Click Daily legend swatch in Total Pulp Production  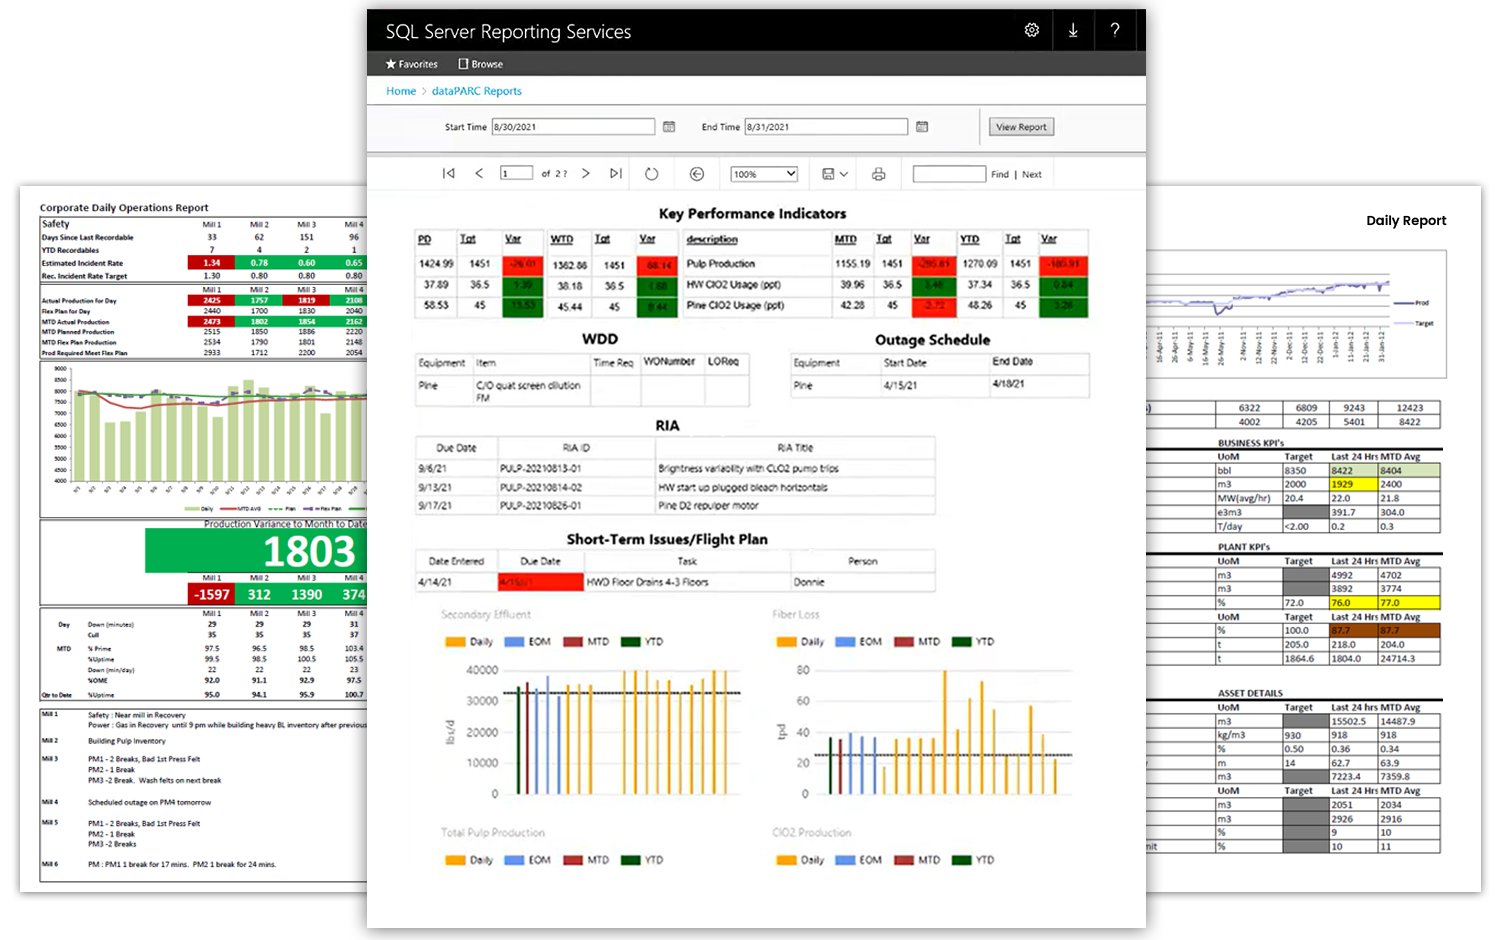[455, 860]
